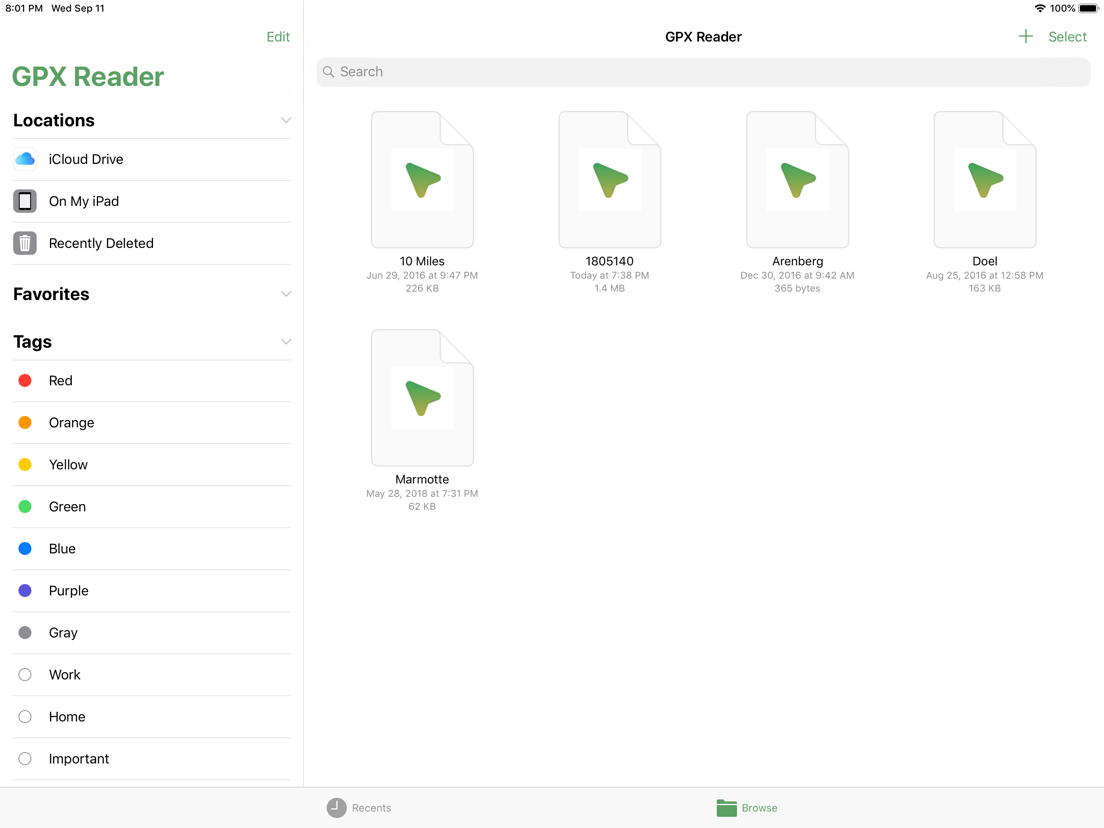
Task: Select the Purple tag dot
Action: click(x=25, y=591)
